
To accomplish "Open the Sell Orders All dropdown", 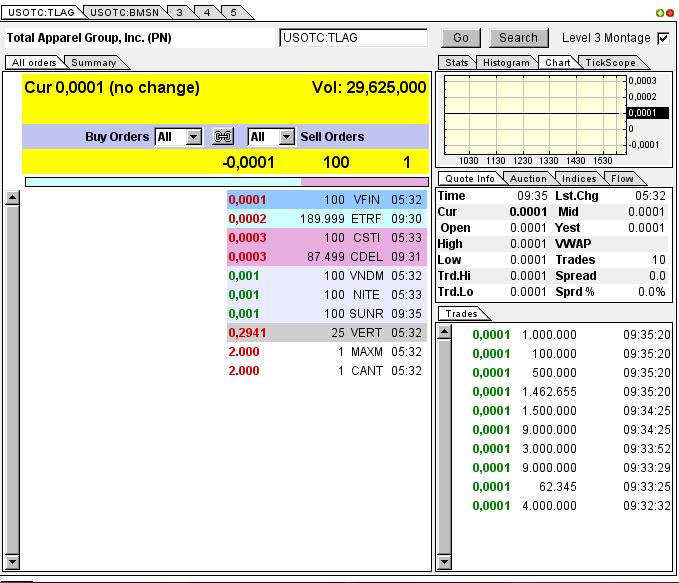I will pos(271,137).
